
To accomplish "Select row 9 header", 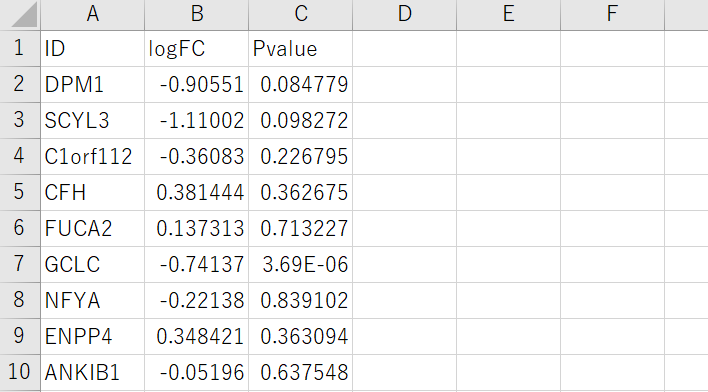I will [20, 336].
